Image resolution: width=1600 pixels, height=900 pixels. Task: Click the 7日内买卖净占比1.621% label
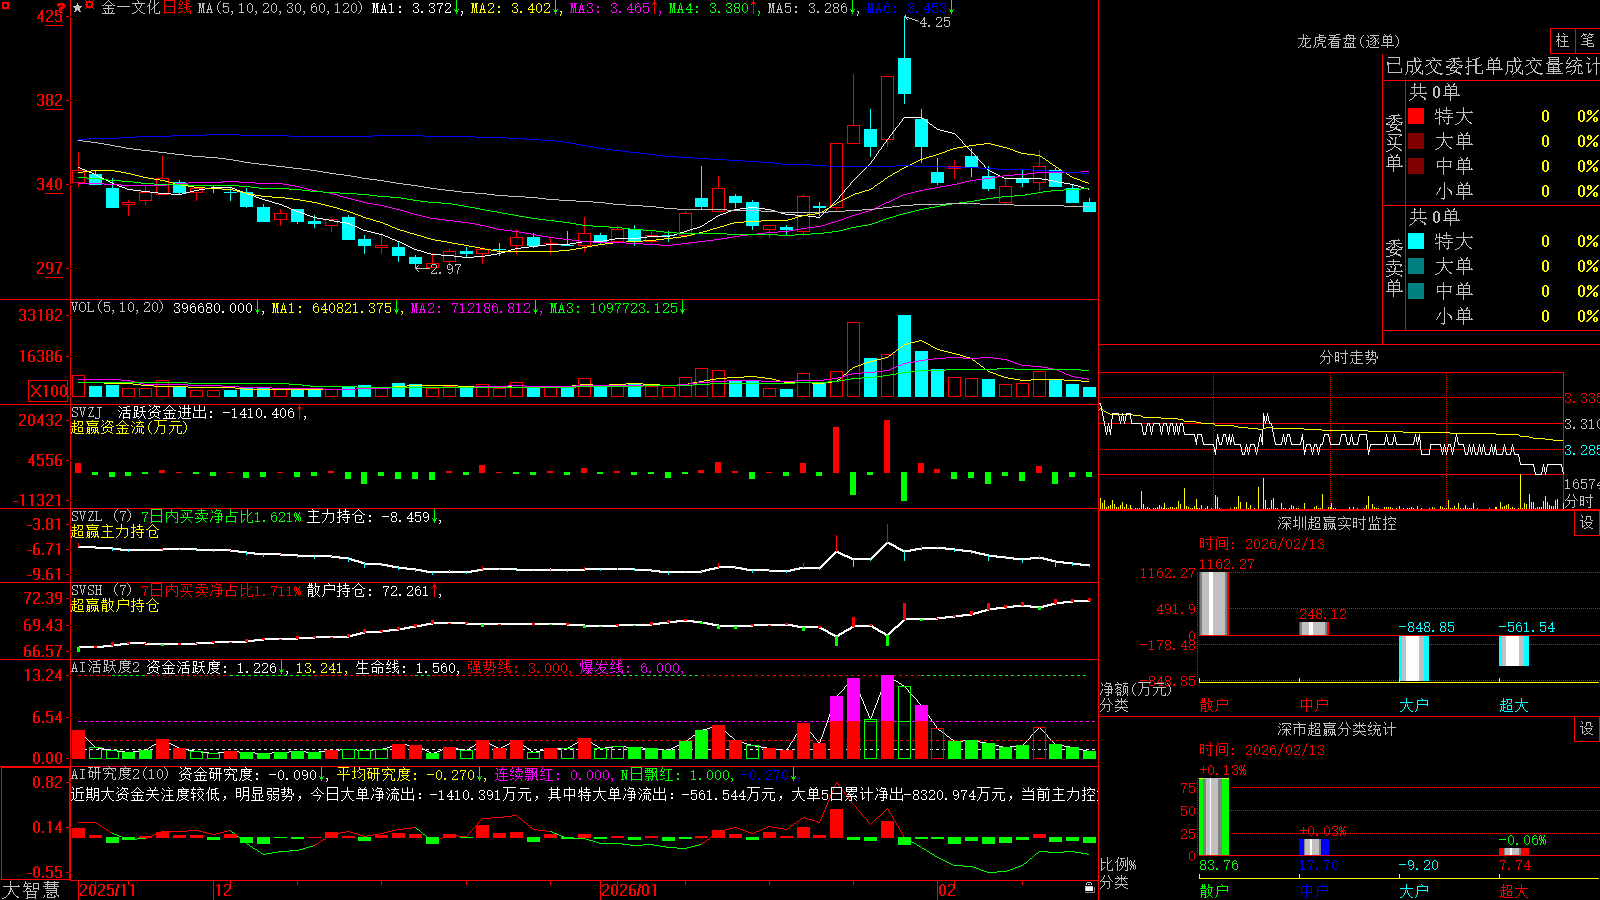[x=220, y=517]
